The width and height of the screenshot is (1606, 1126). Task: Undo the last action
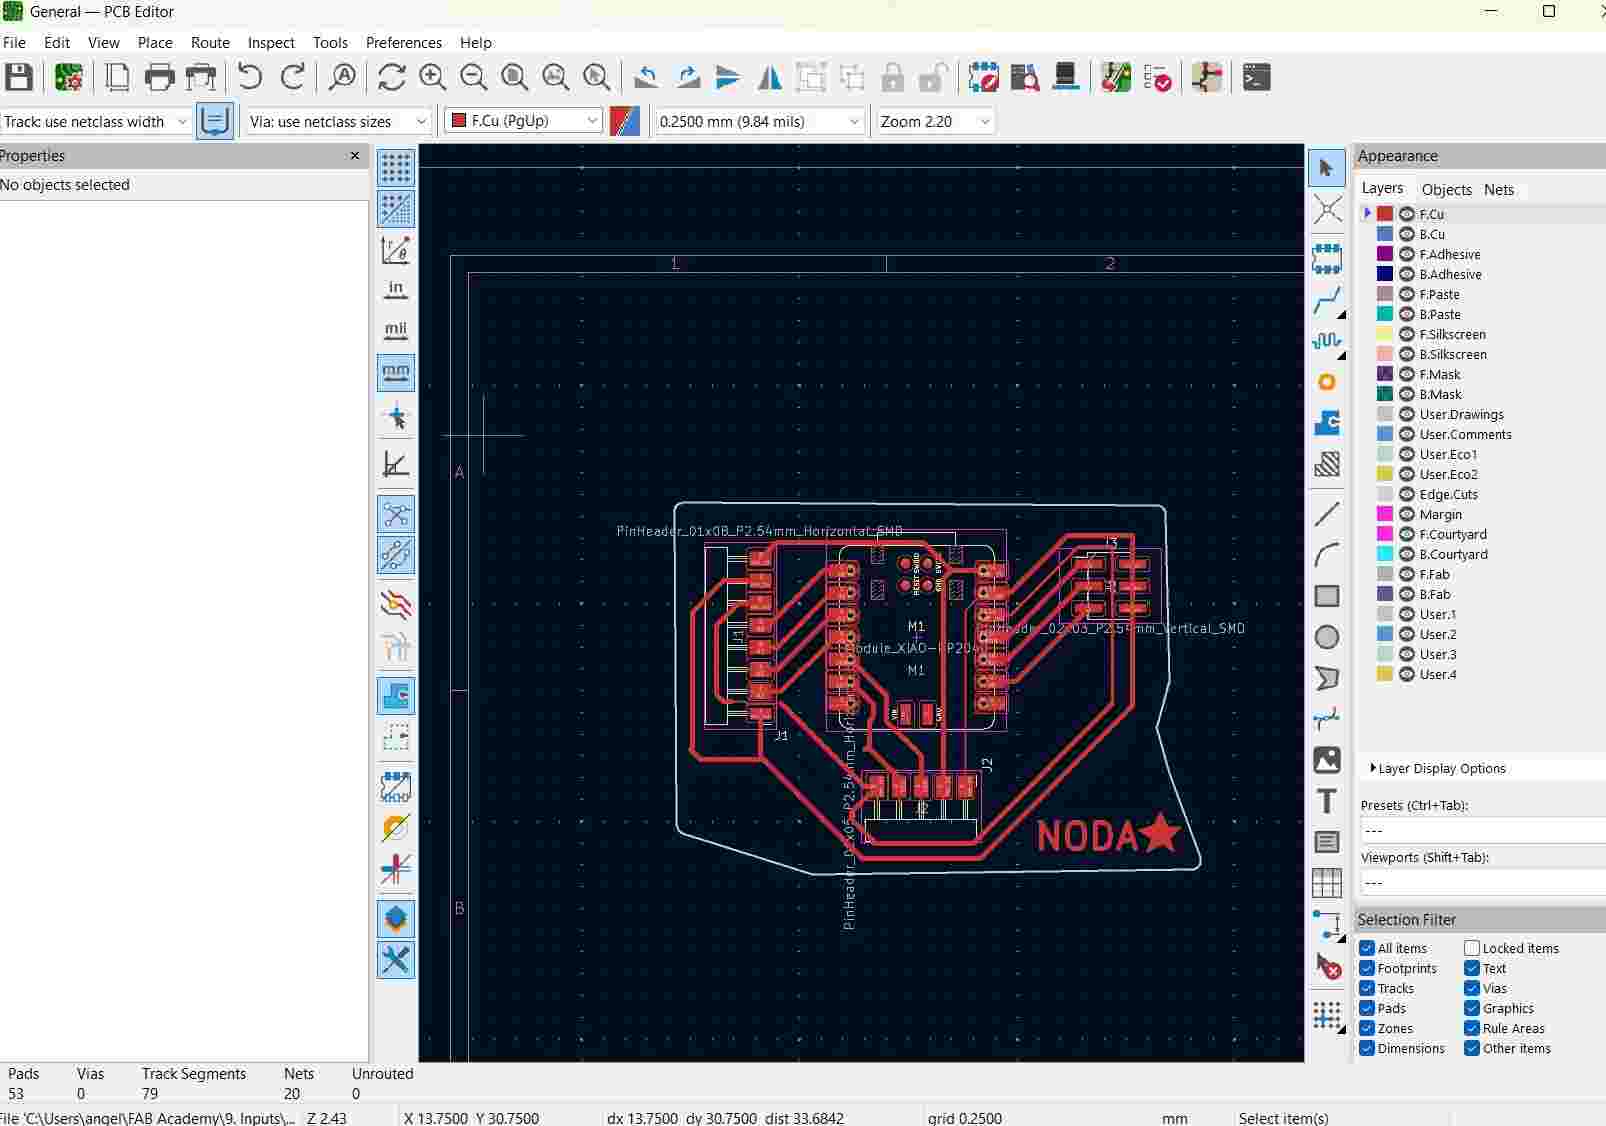[249, 77]
